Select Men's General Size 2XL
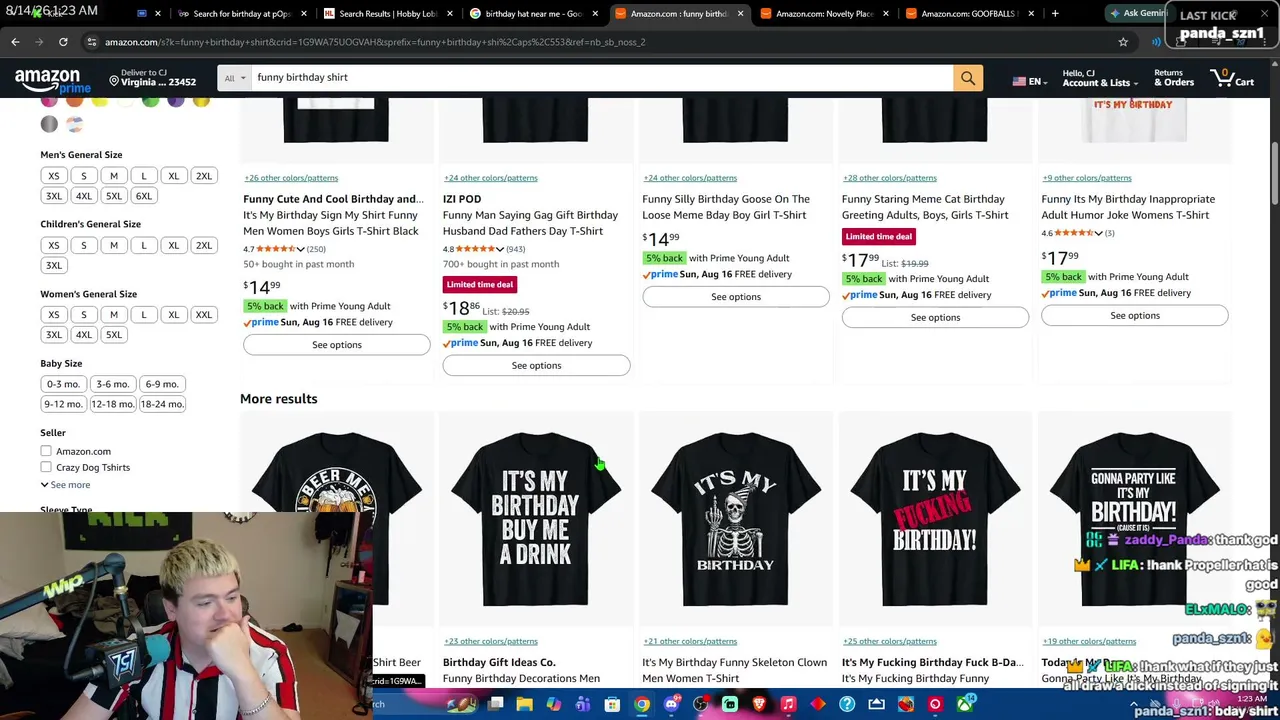This screenshot has width=1280, height=720. [x=203, y=176]
